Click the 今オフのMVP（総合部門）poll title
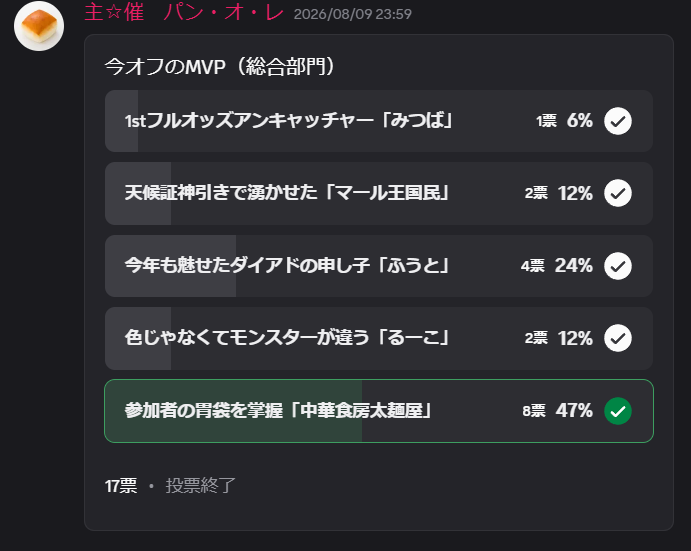The width and height of the screenshot is (691, 551). (x=220, y=67)
